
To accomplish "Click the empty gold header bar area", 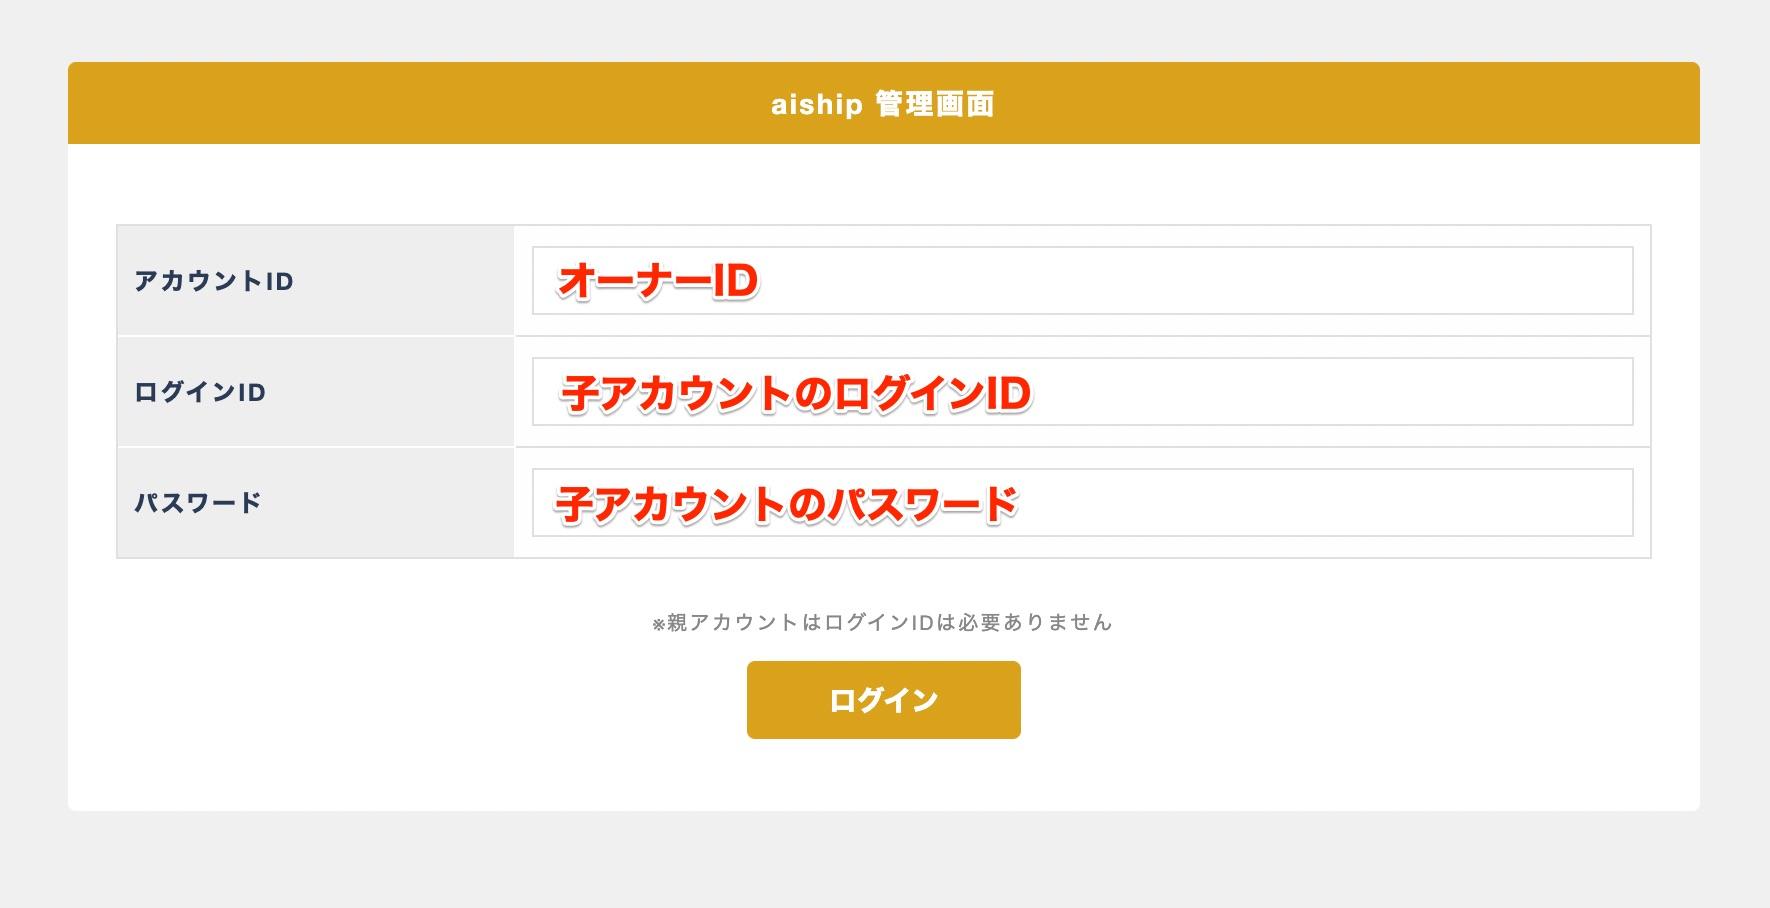I will point(400,104).
